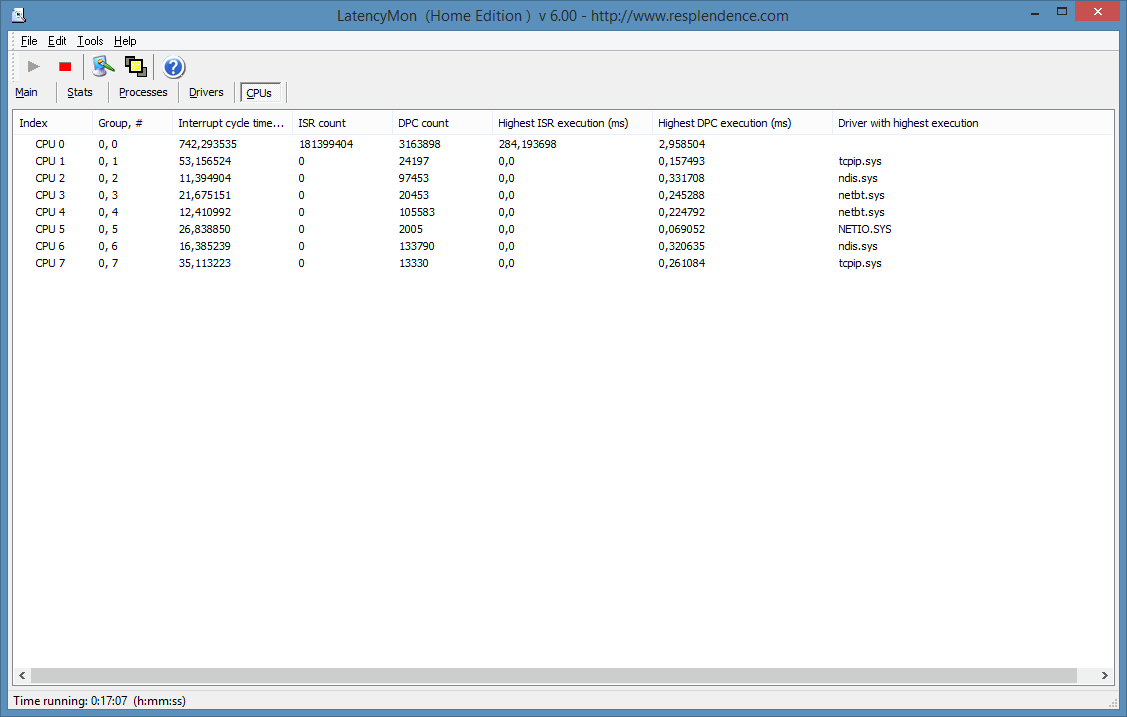The height and width of the screenshot is (717, 1127).
Task: Sort by Highest DPC execution (ms) header
Action: (x=742, y=123)
